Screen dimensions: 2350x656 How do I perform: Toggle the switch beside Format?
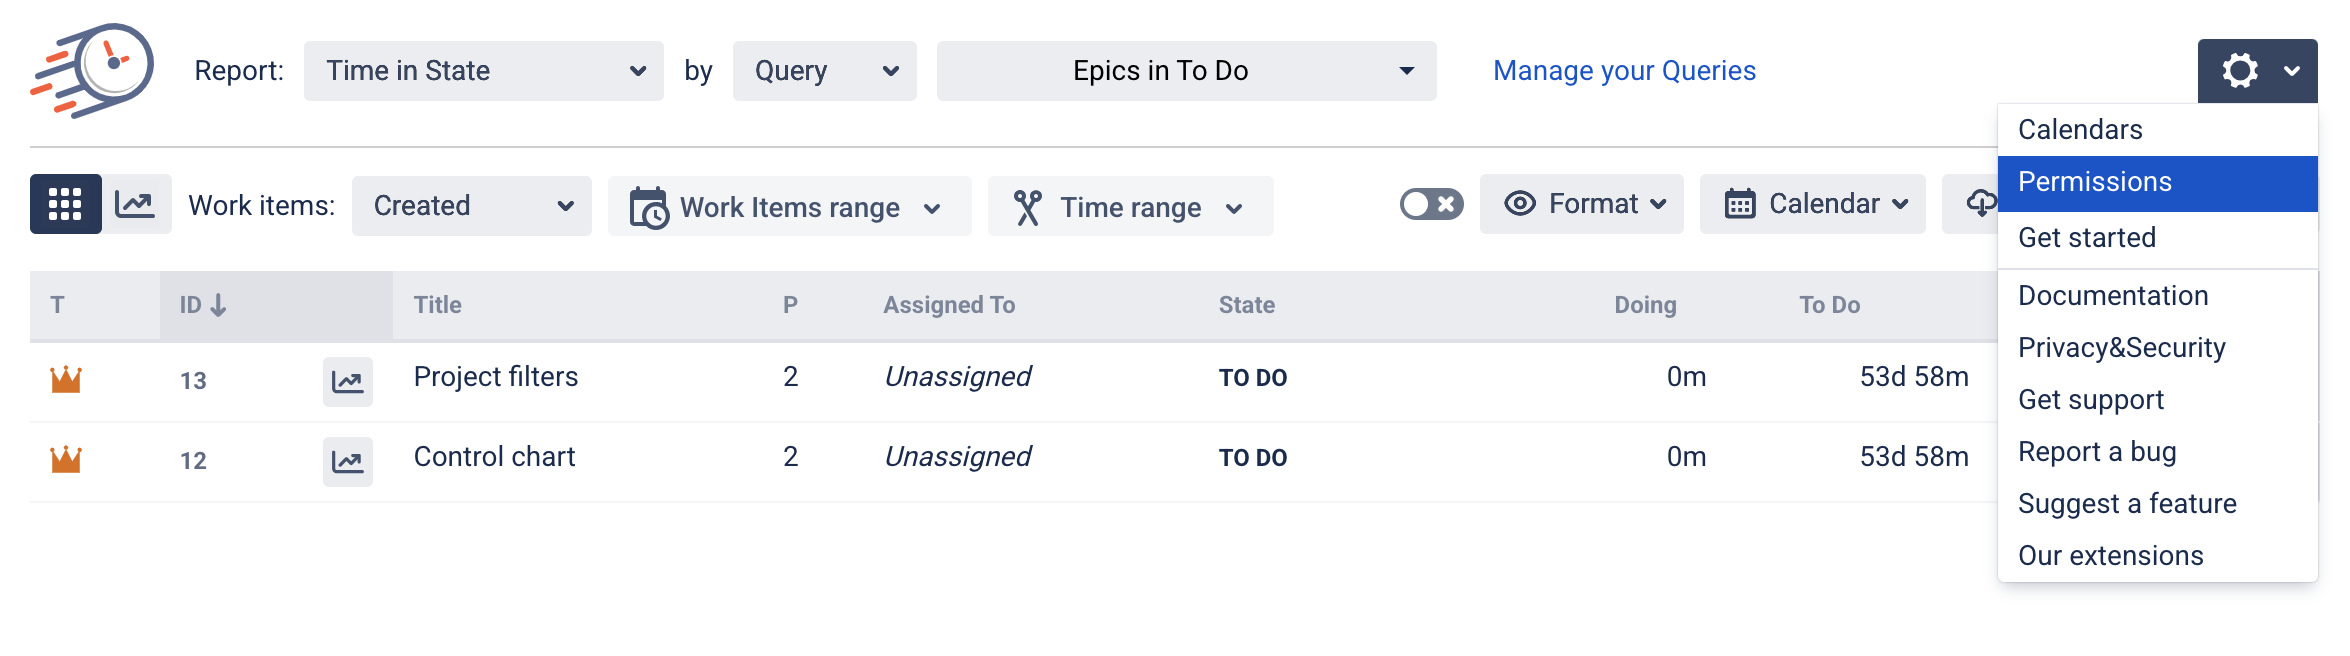point(1431,204)
